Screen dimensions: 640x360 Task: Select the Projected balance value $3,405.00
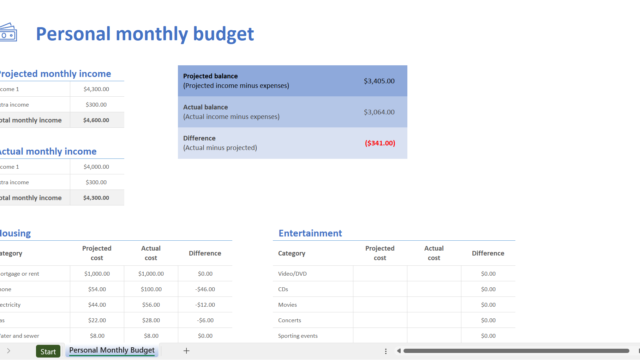379,81
